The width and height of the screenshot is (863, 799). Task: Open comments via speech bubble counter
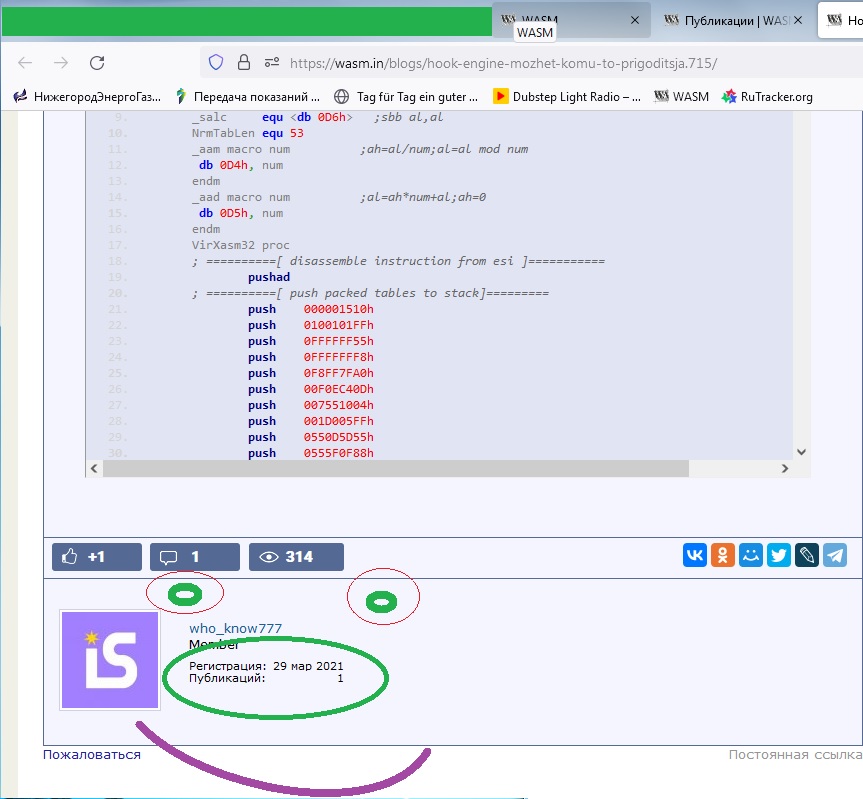(194, 557)
